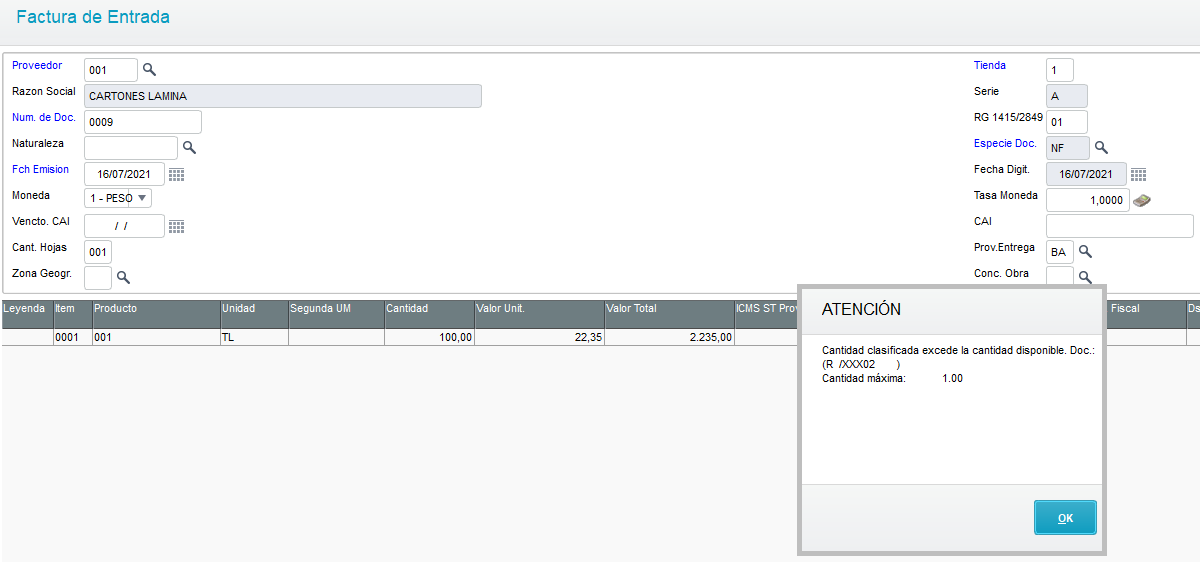Focus the Cant. Hojas field
The width and height of the screenshot is (1200, 562).
pyautogui.click(x=98, y=252)
